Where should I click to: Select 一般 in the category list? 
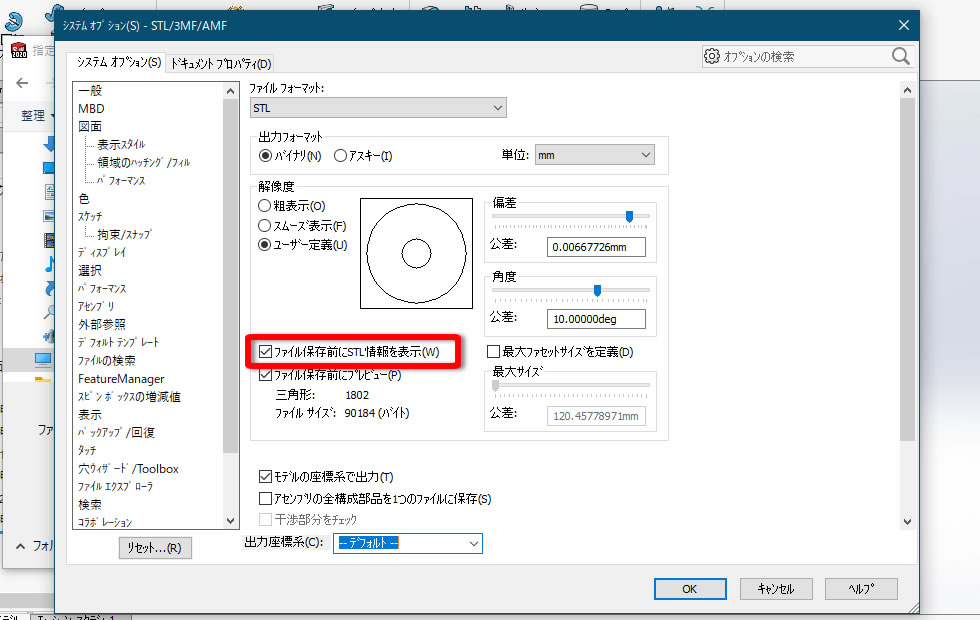click(x=90, y=91)
